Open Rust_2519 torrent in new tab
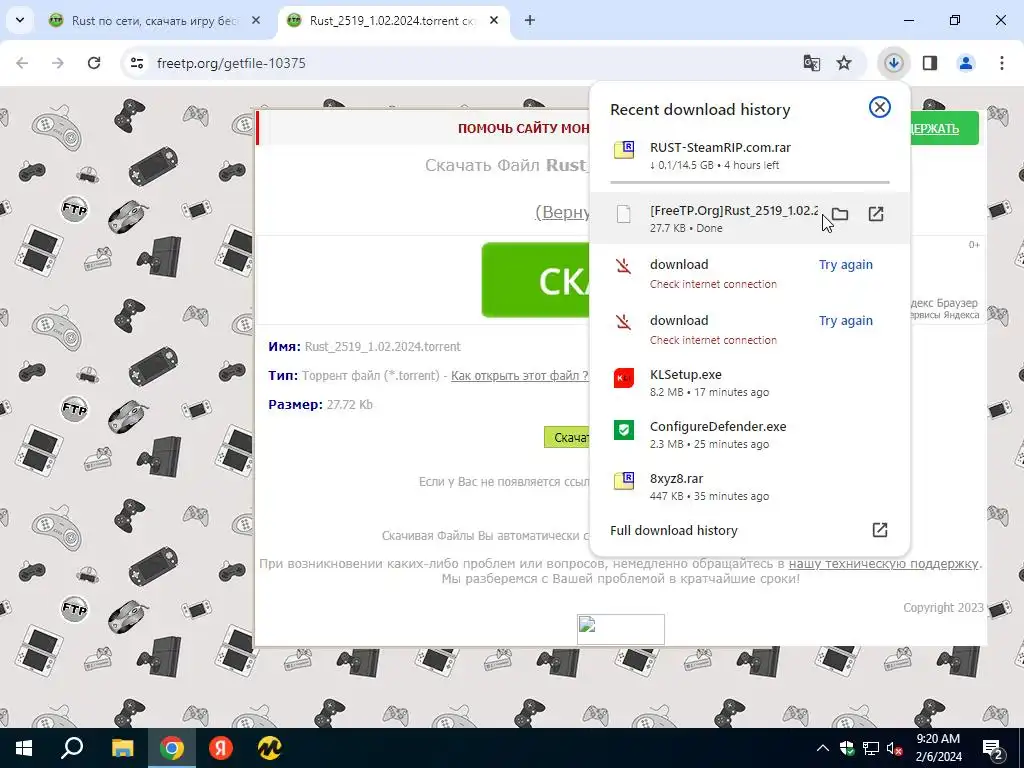This screenshot has height=768, width=1024. click(x=876, y=214)
